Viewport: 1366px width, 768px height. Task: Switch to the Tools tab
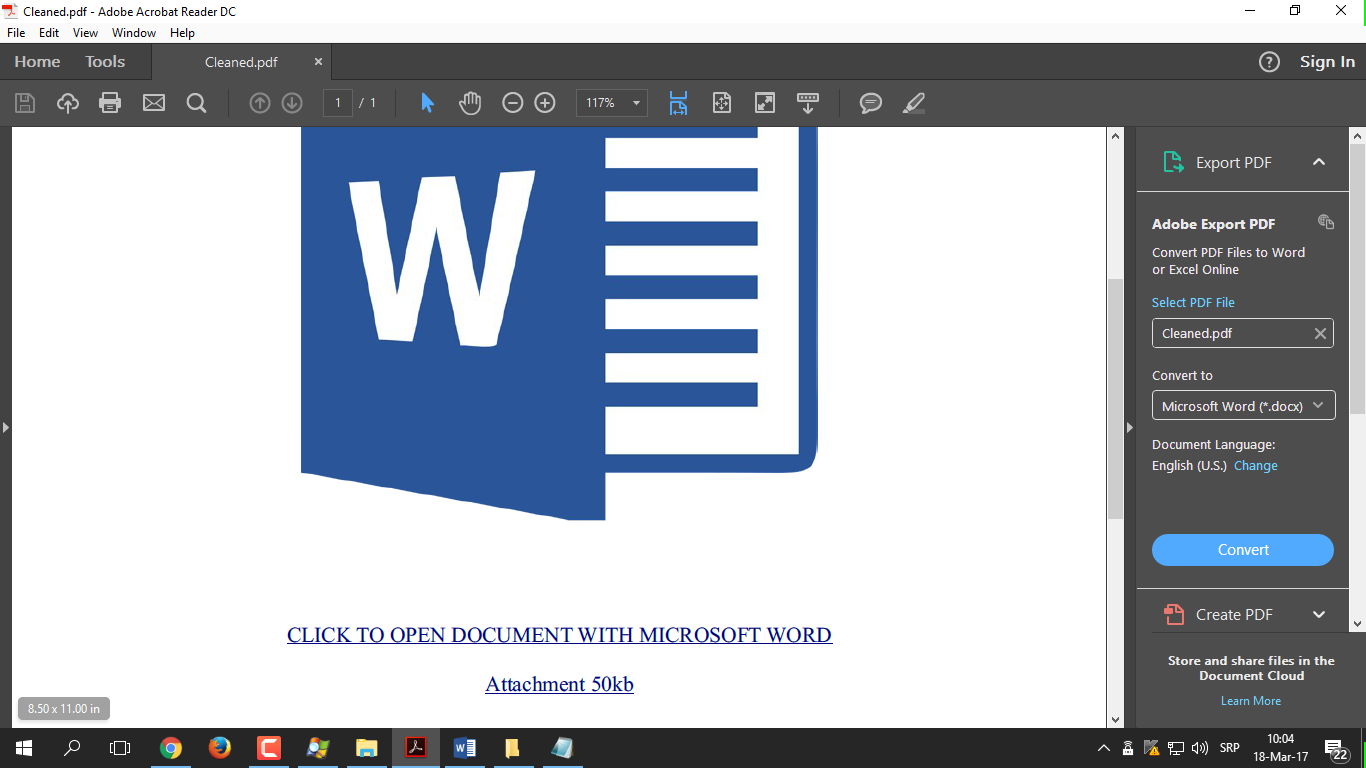tap(105, 62)
